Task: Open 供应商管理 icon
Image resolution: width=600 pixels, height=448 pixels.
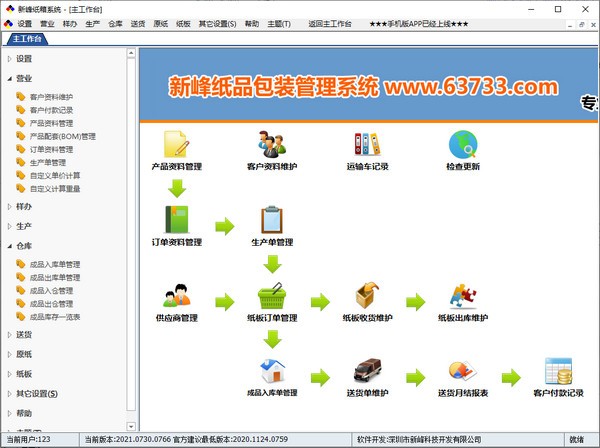Action: (x=176, y=295)
